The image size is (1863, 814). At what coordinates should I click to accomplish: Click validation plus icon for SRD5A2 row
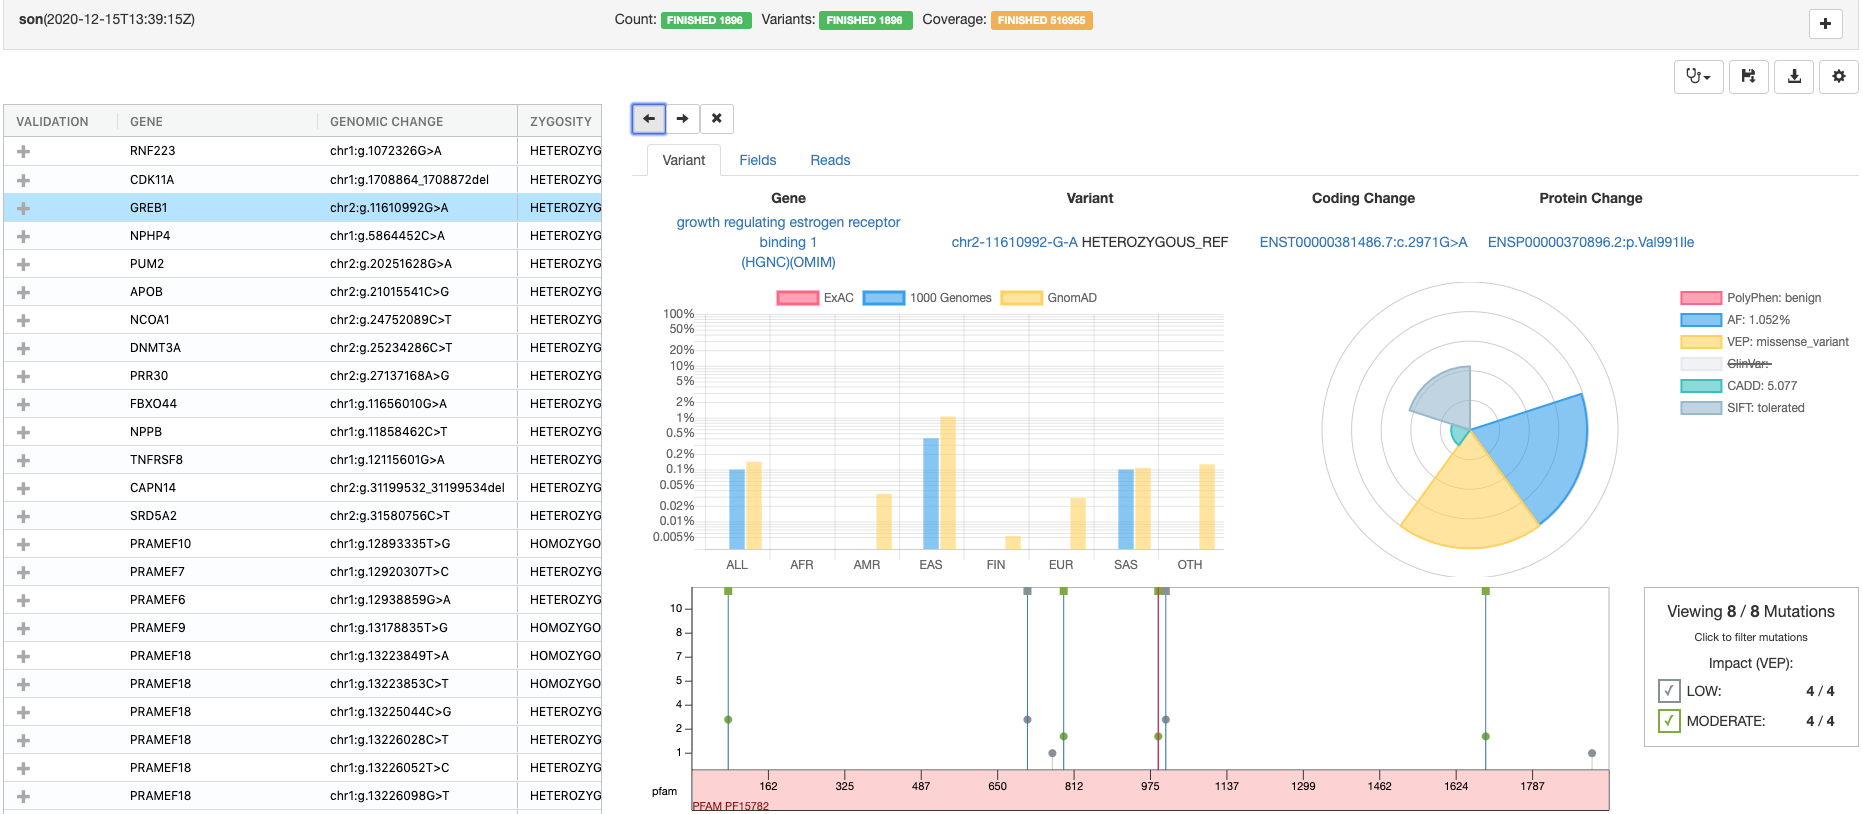pos(23,516)
